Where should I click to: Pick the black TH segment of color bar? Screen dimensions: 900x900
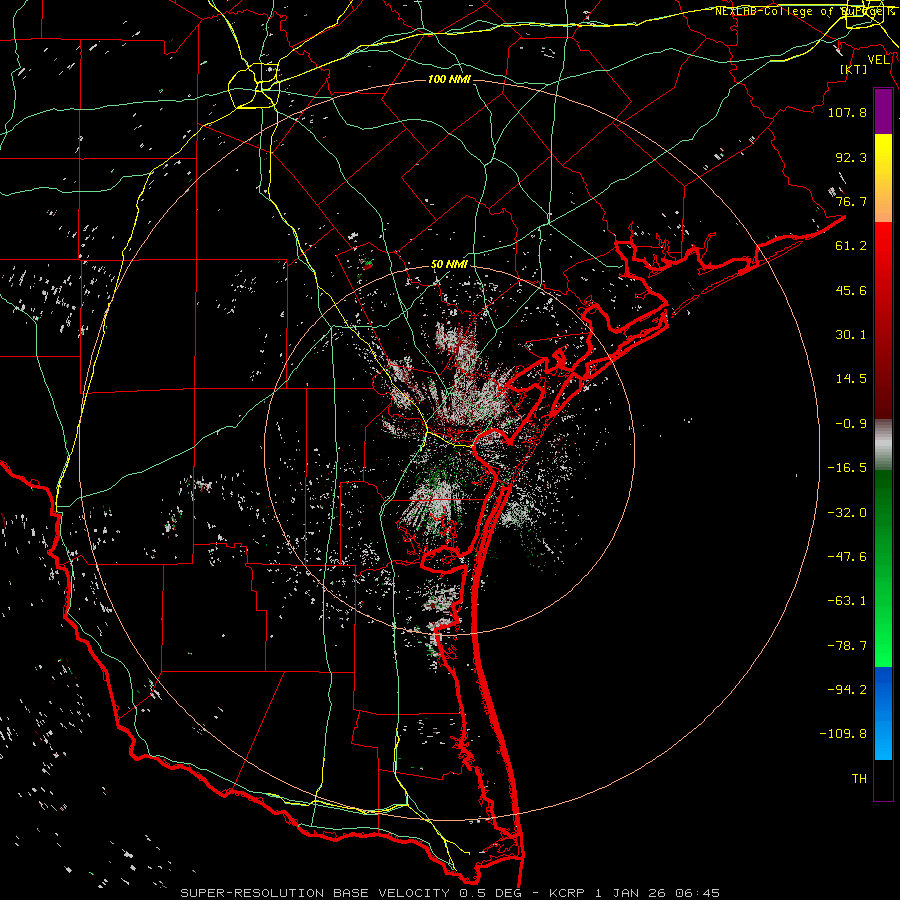(x=883, y=780)
